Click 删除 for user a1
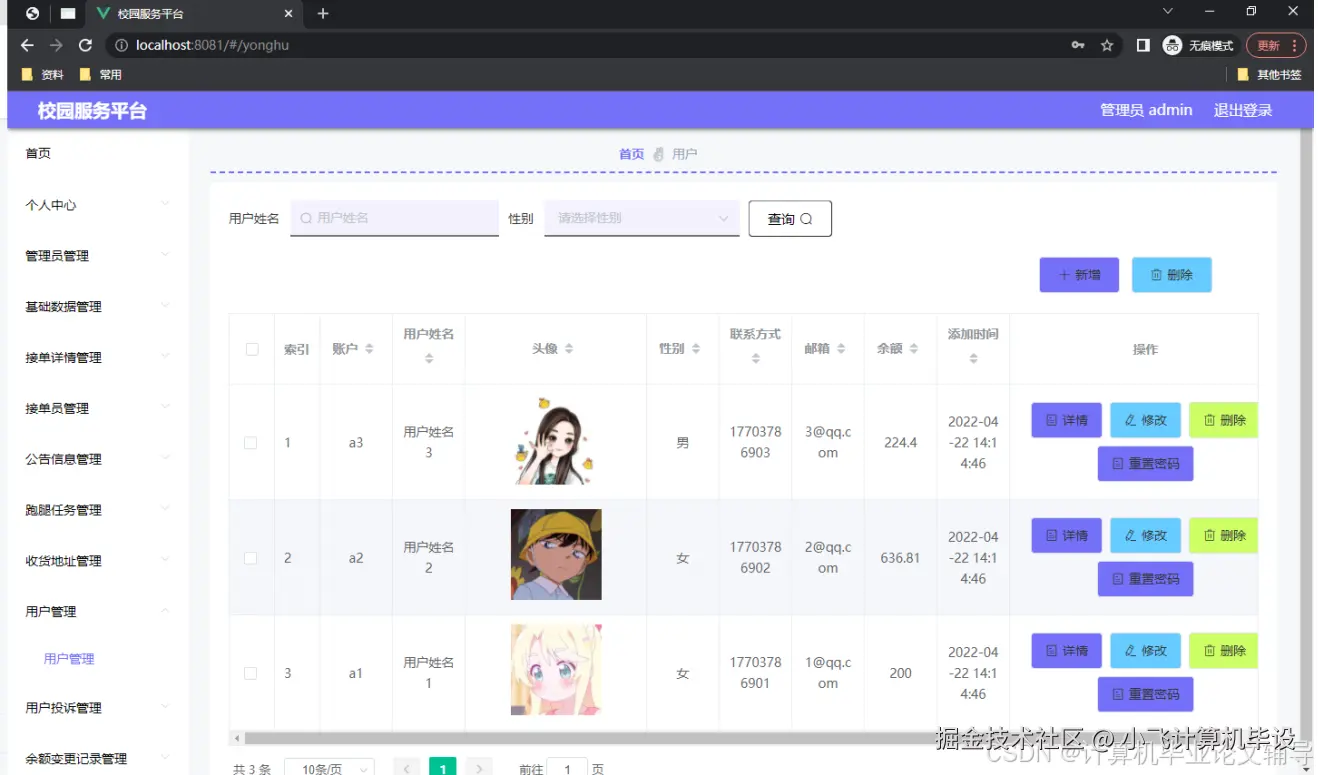The width and height of the screenshot is (1318, 775). pyautogui.click(x=1224, y=650)
